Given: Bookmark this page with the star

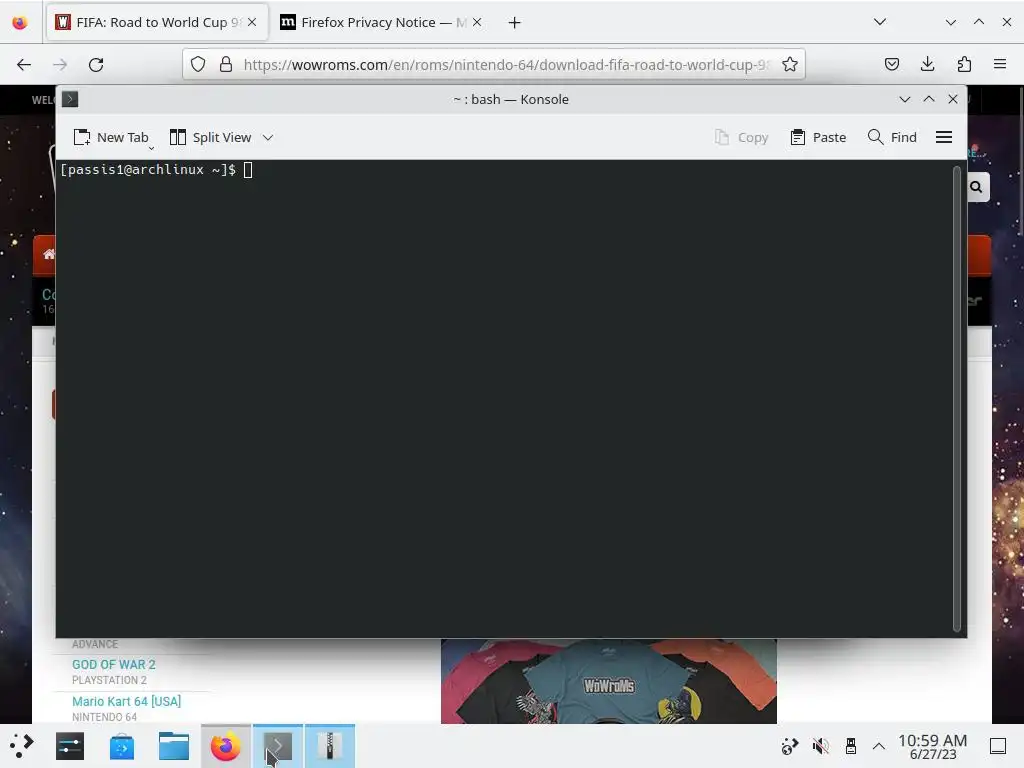Looking at the screenshot, I should point(790,64).
